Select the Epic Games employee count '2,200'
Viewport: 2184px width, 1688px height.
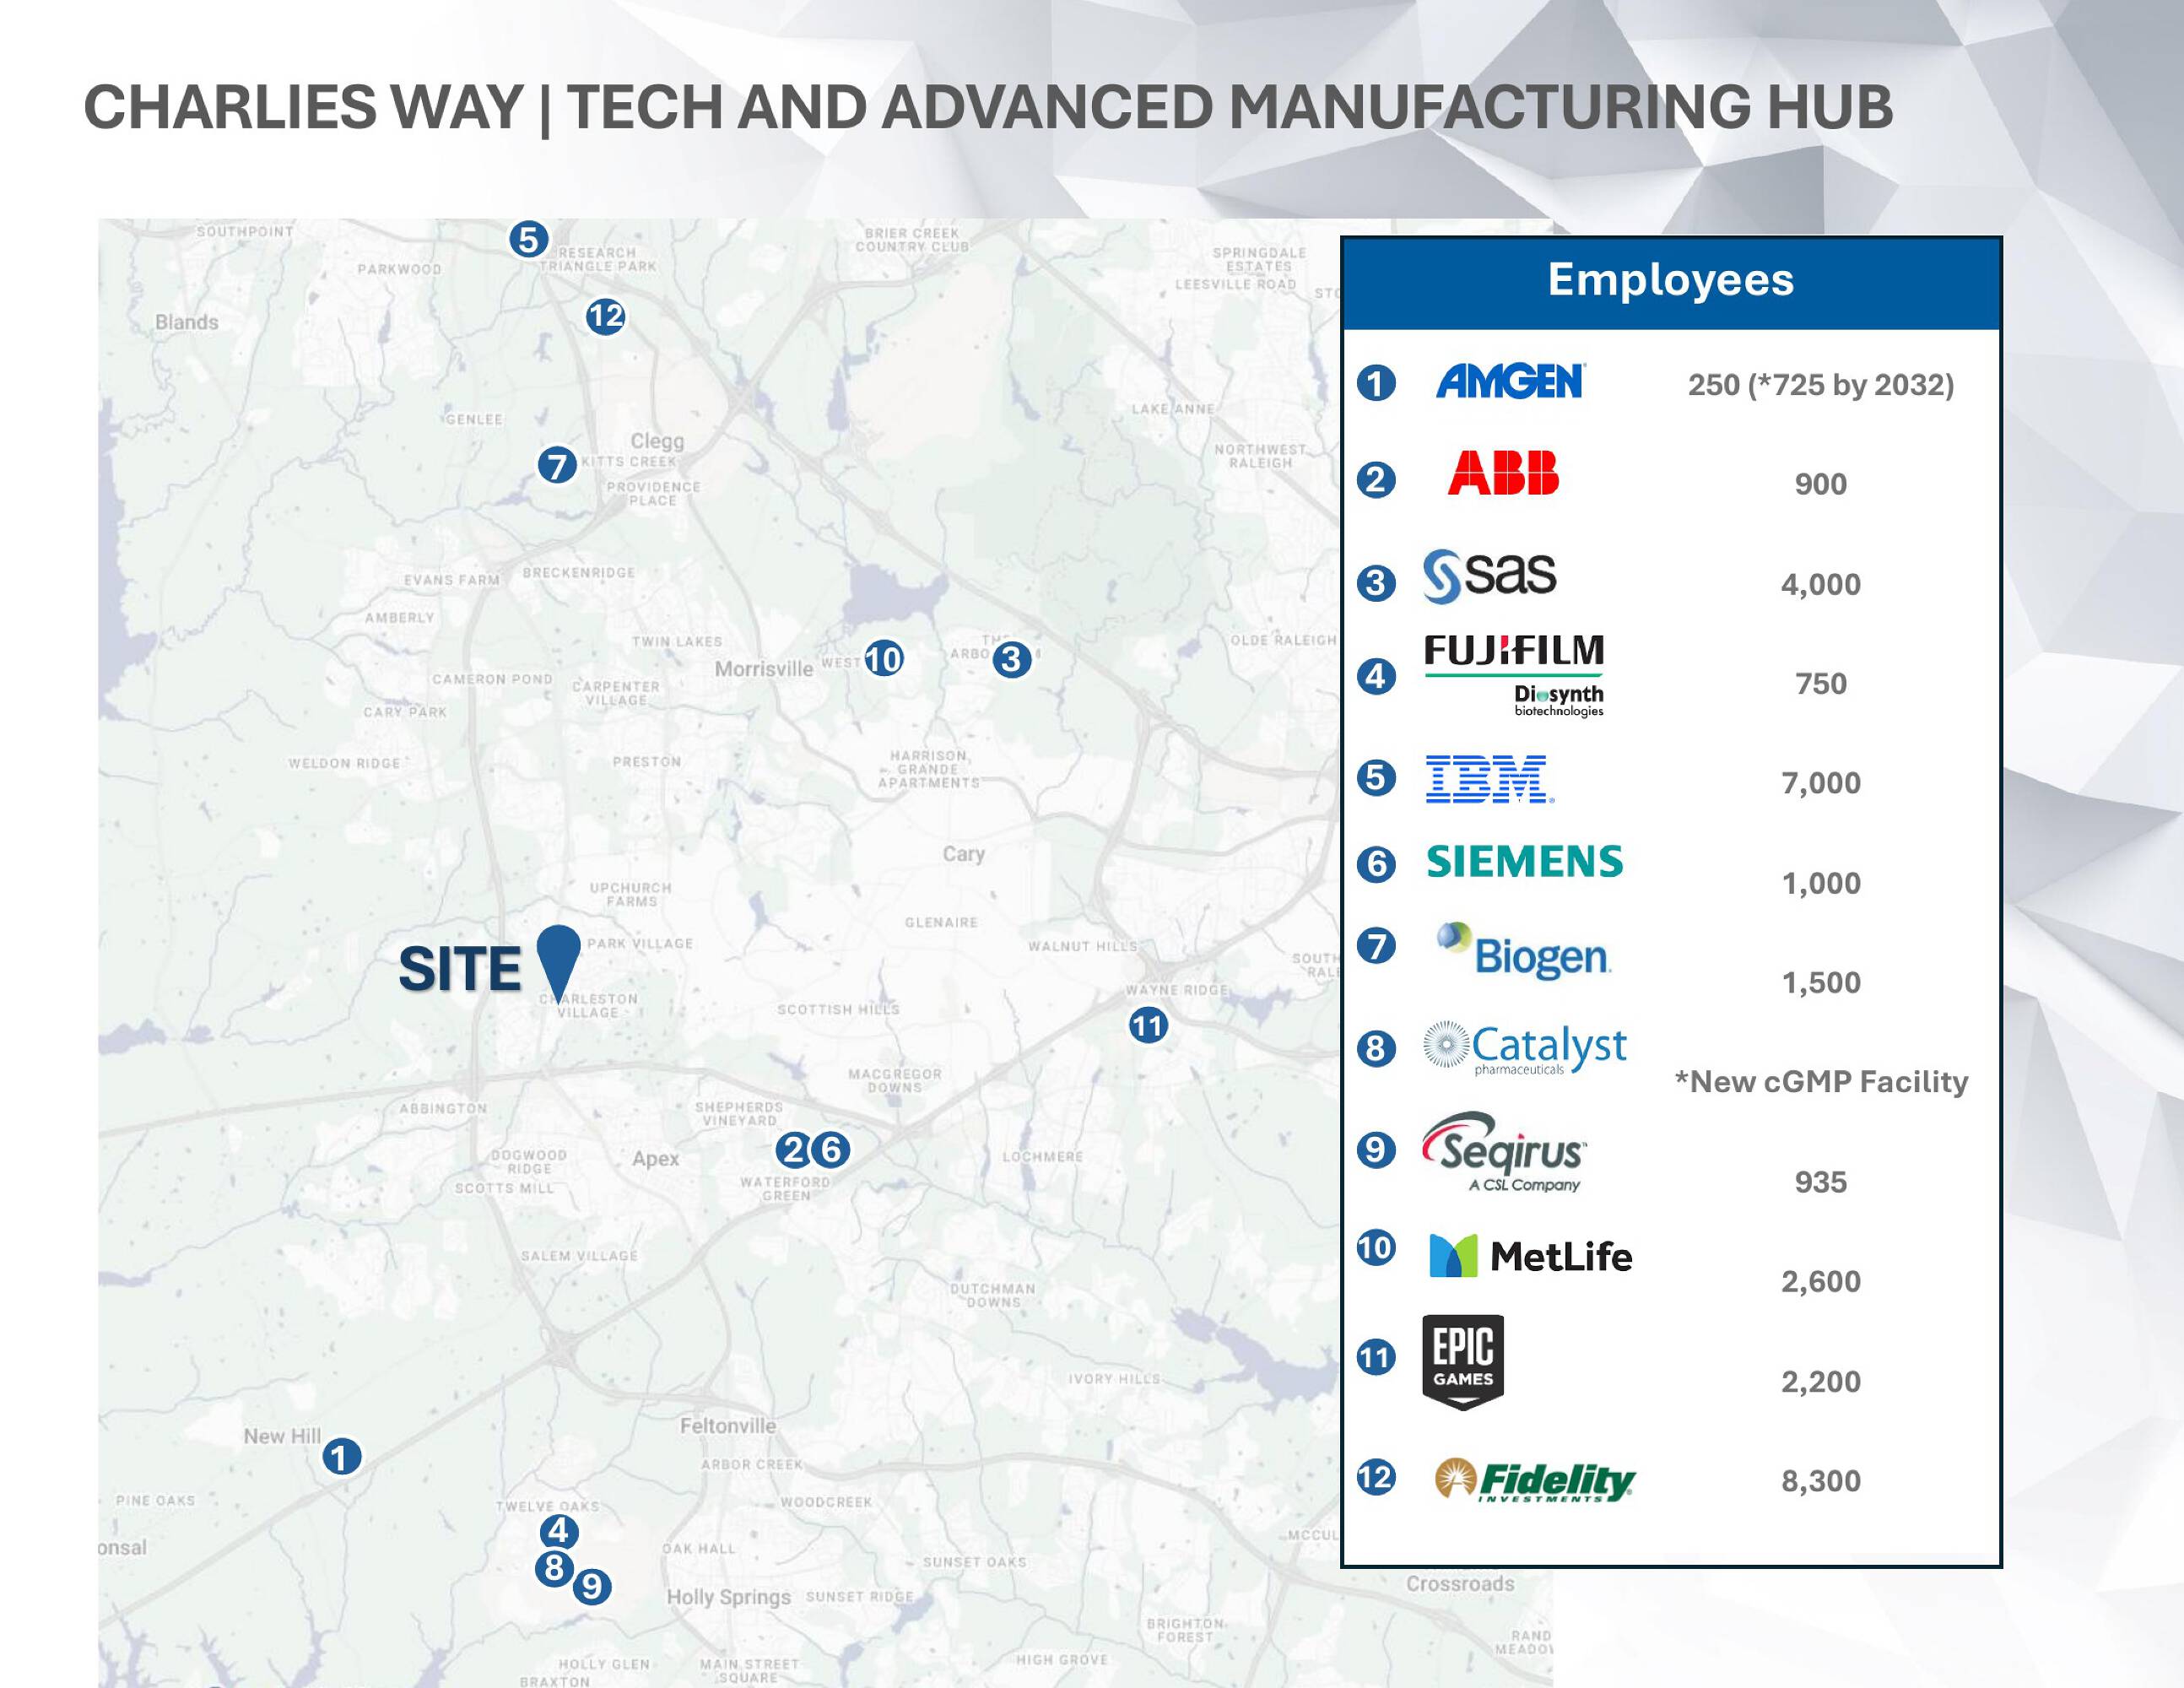pos(1821,1382)
